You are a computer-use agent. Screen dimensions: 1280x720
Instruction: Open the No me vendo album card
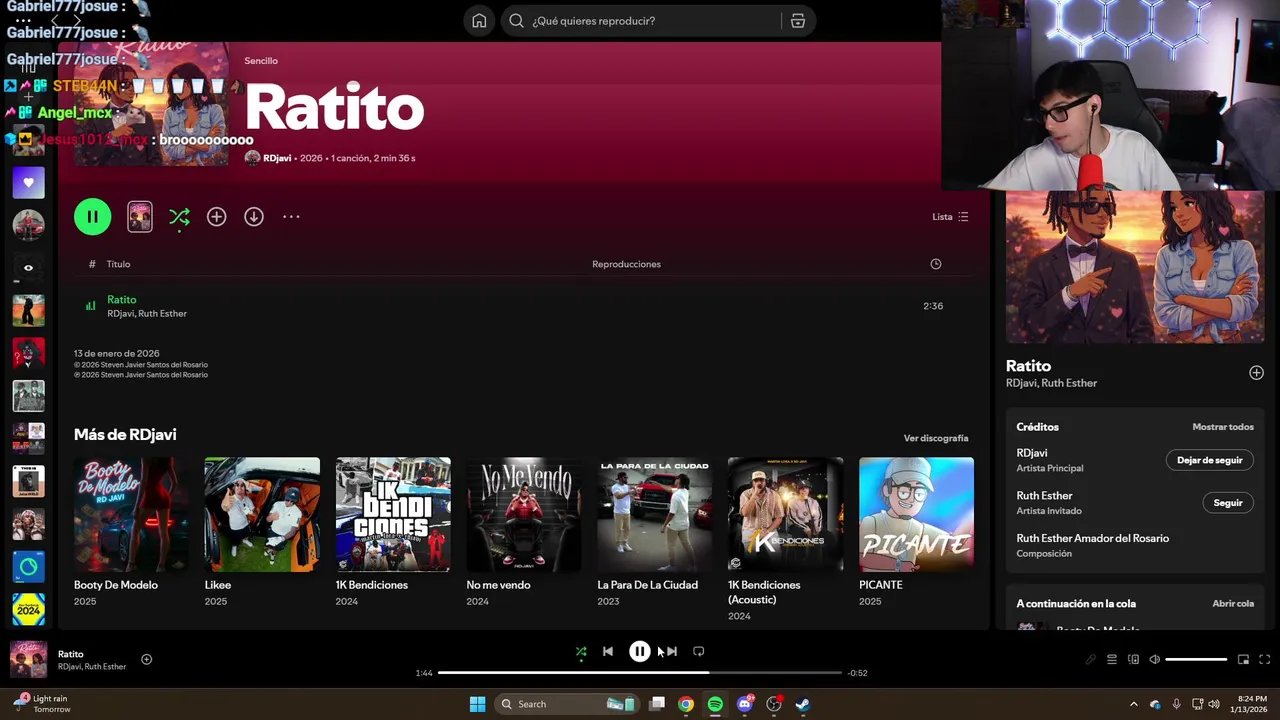point(524,532)
